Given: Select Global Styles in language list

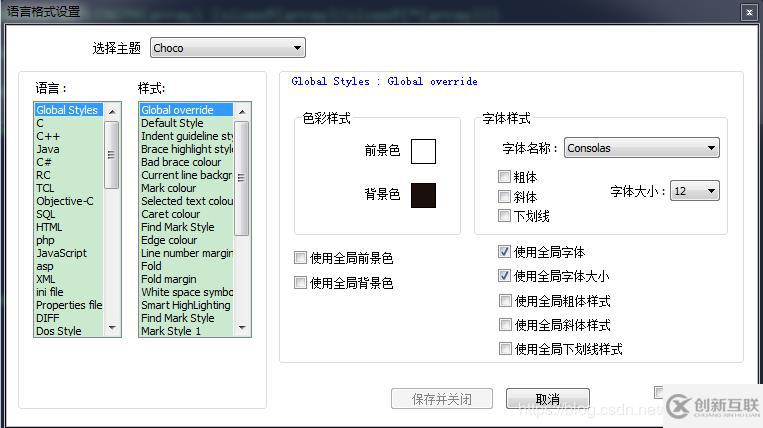Looking at the screenshot, I should pyautogui.click(x=69, y=110).
